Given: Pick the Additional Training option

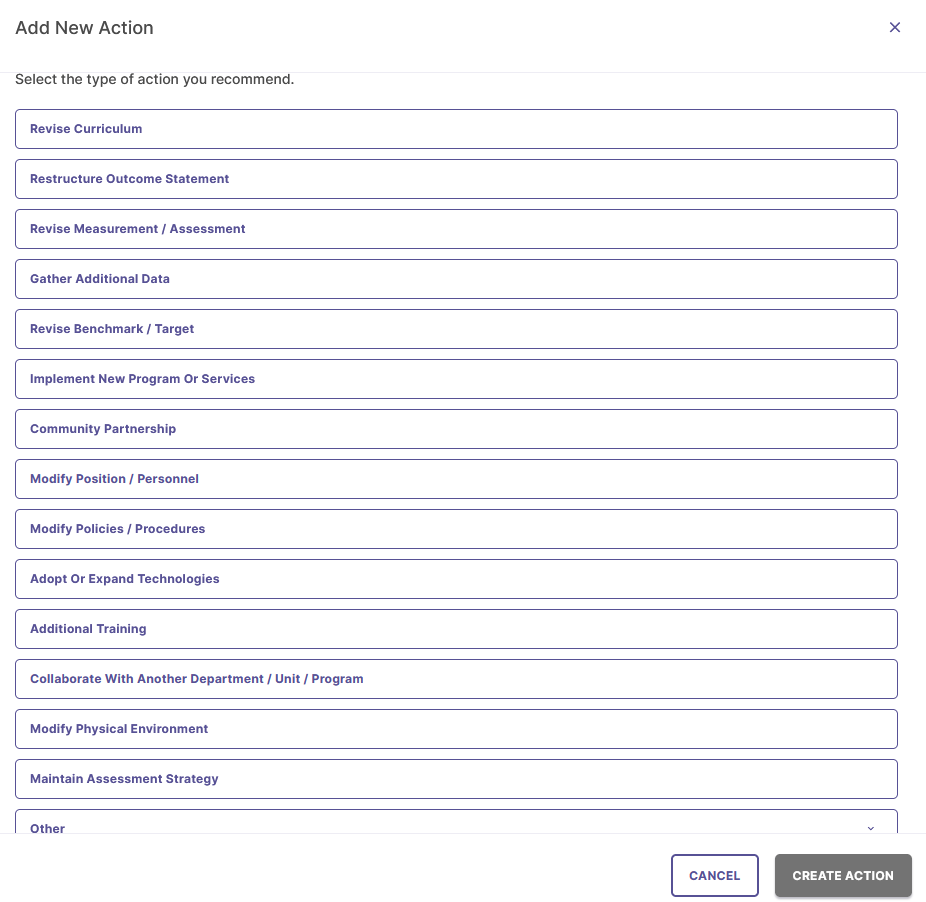Looking at the screenshot, I should pyautogui.click(x=456, y=629).
